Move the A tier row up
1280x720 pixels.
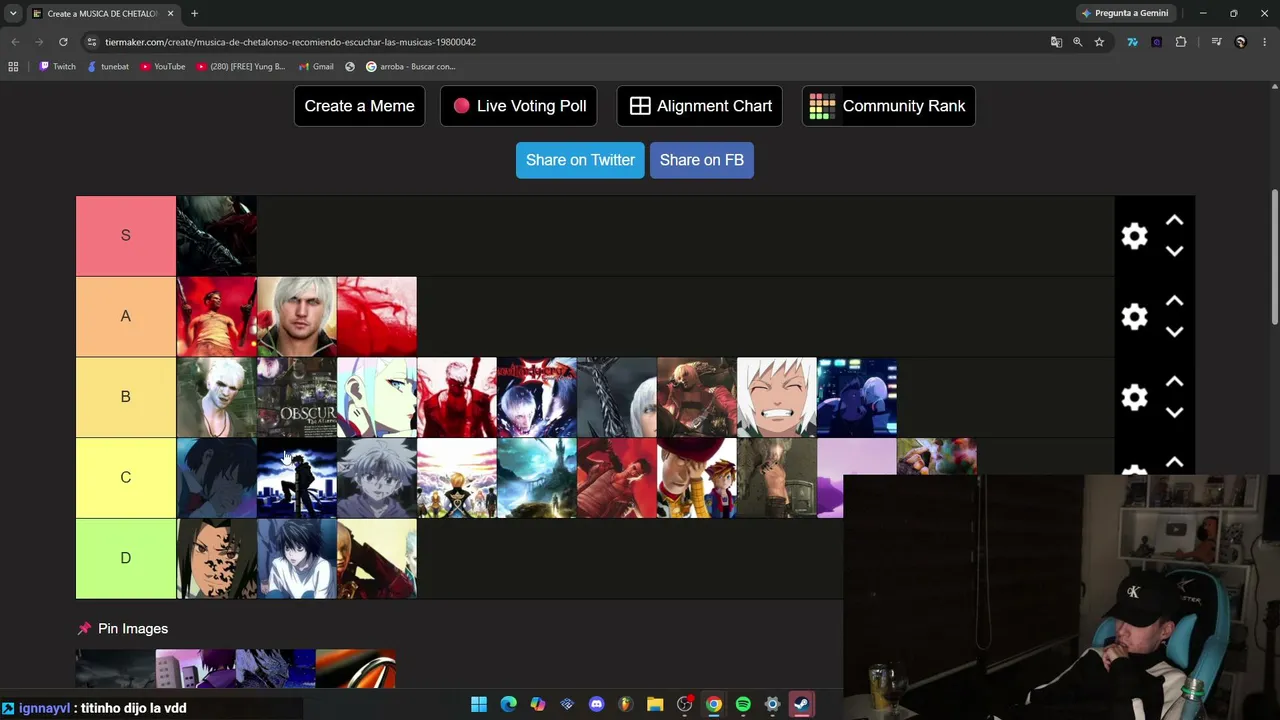point(1174,301)
